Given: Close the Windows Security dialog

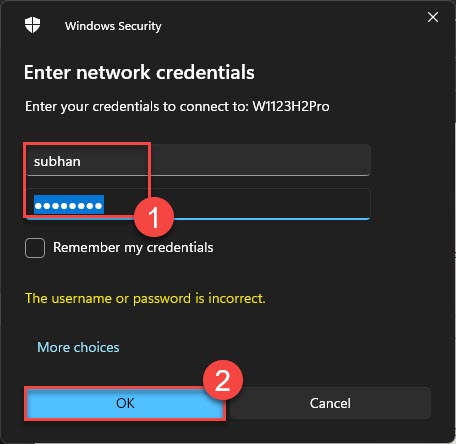Looking at the screenshot, I should 433,17.
